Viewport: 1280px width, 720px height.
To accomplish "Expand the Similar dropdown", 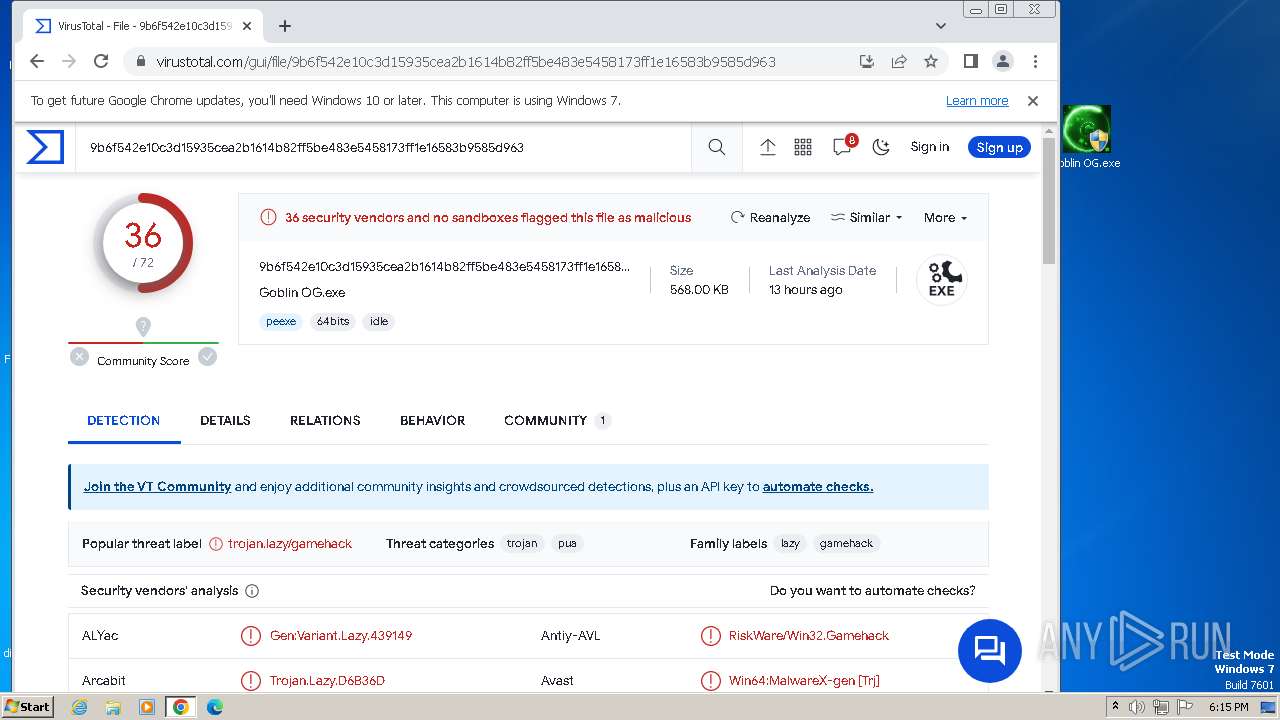I will (867, 217).
